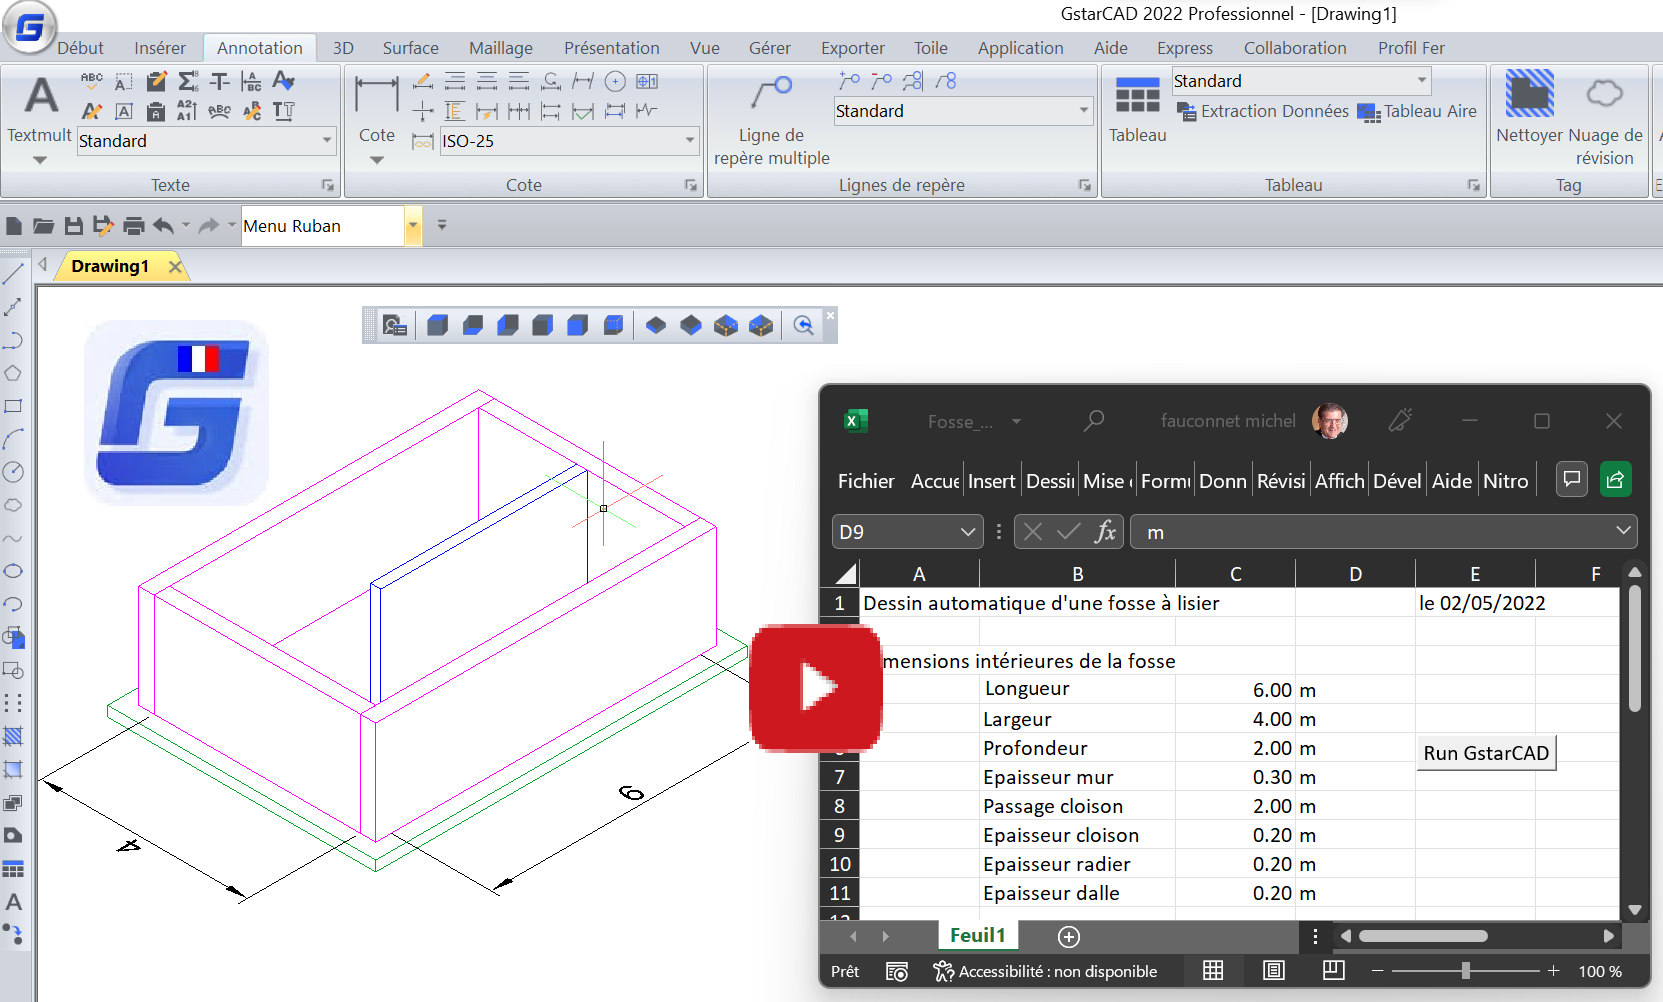
Task: Click the Nettoyer clean-up icon
Action: coord(1529,94)
